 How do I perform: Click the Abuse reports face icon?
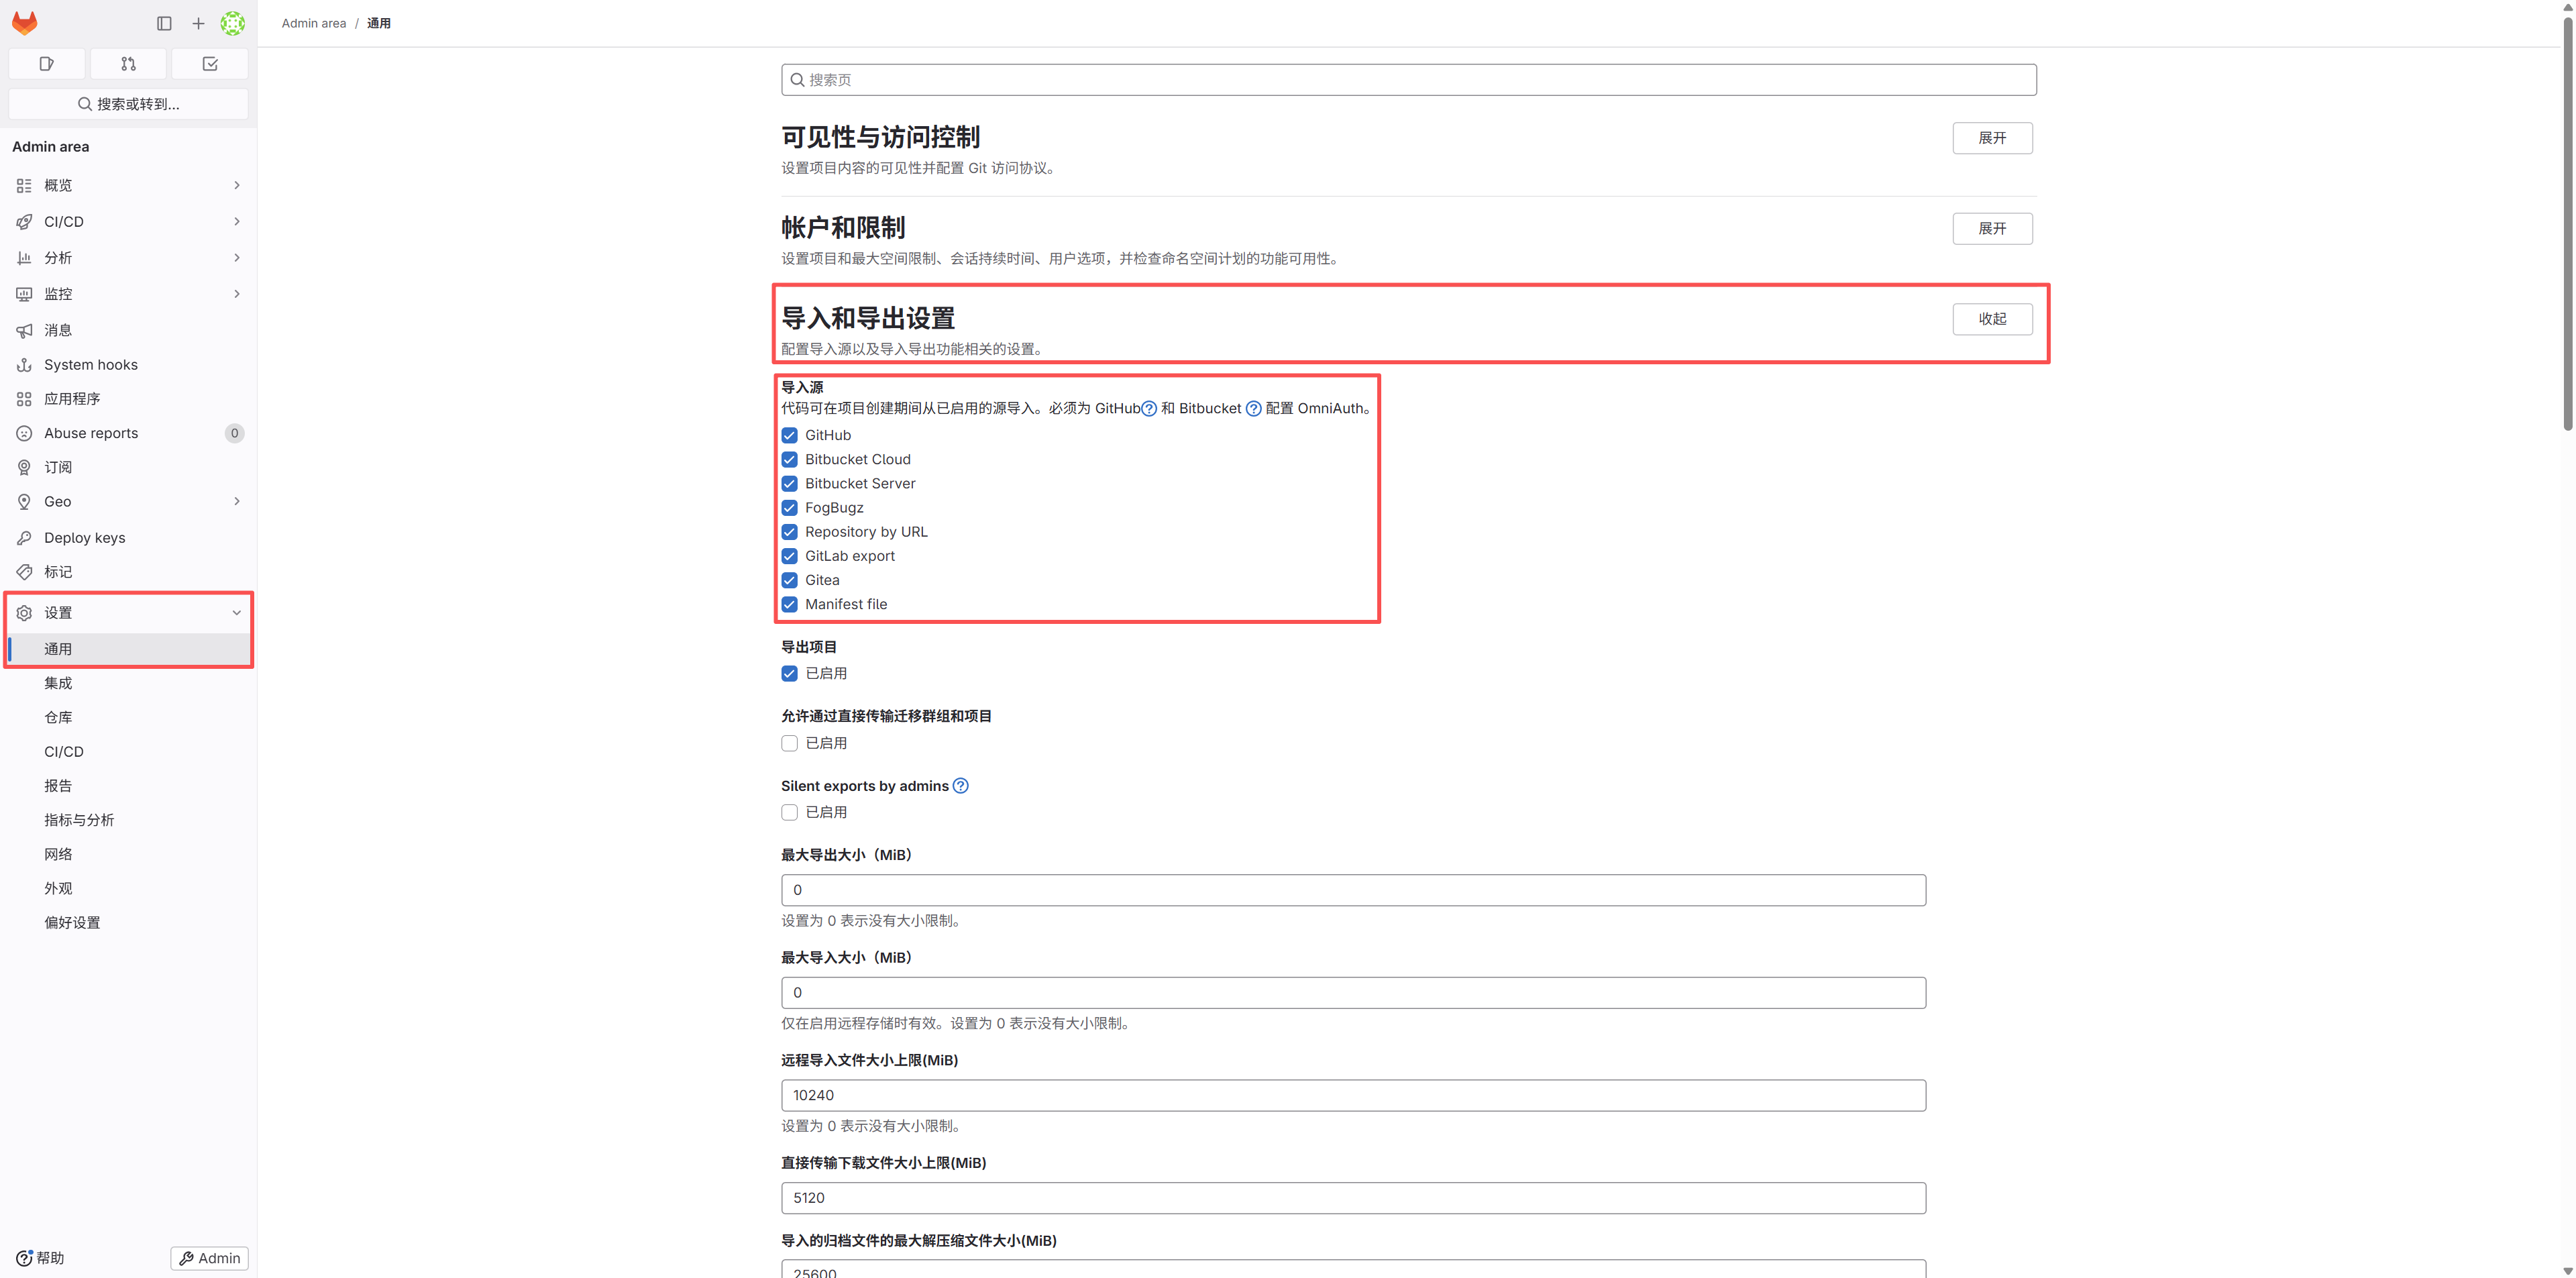[x=24, y=433]
